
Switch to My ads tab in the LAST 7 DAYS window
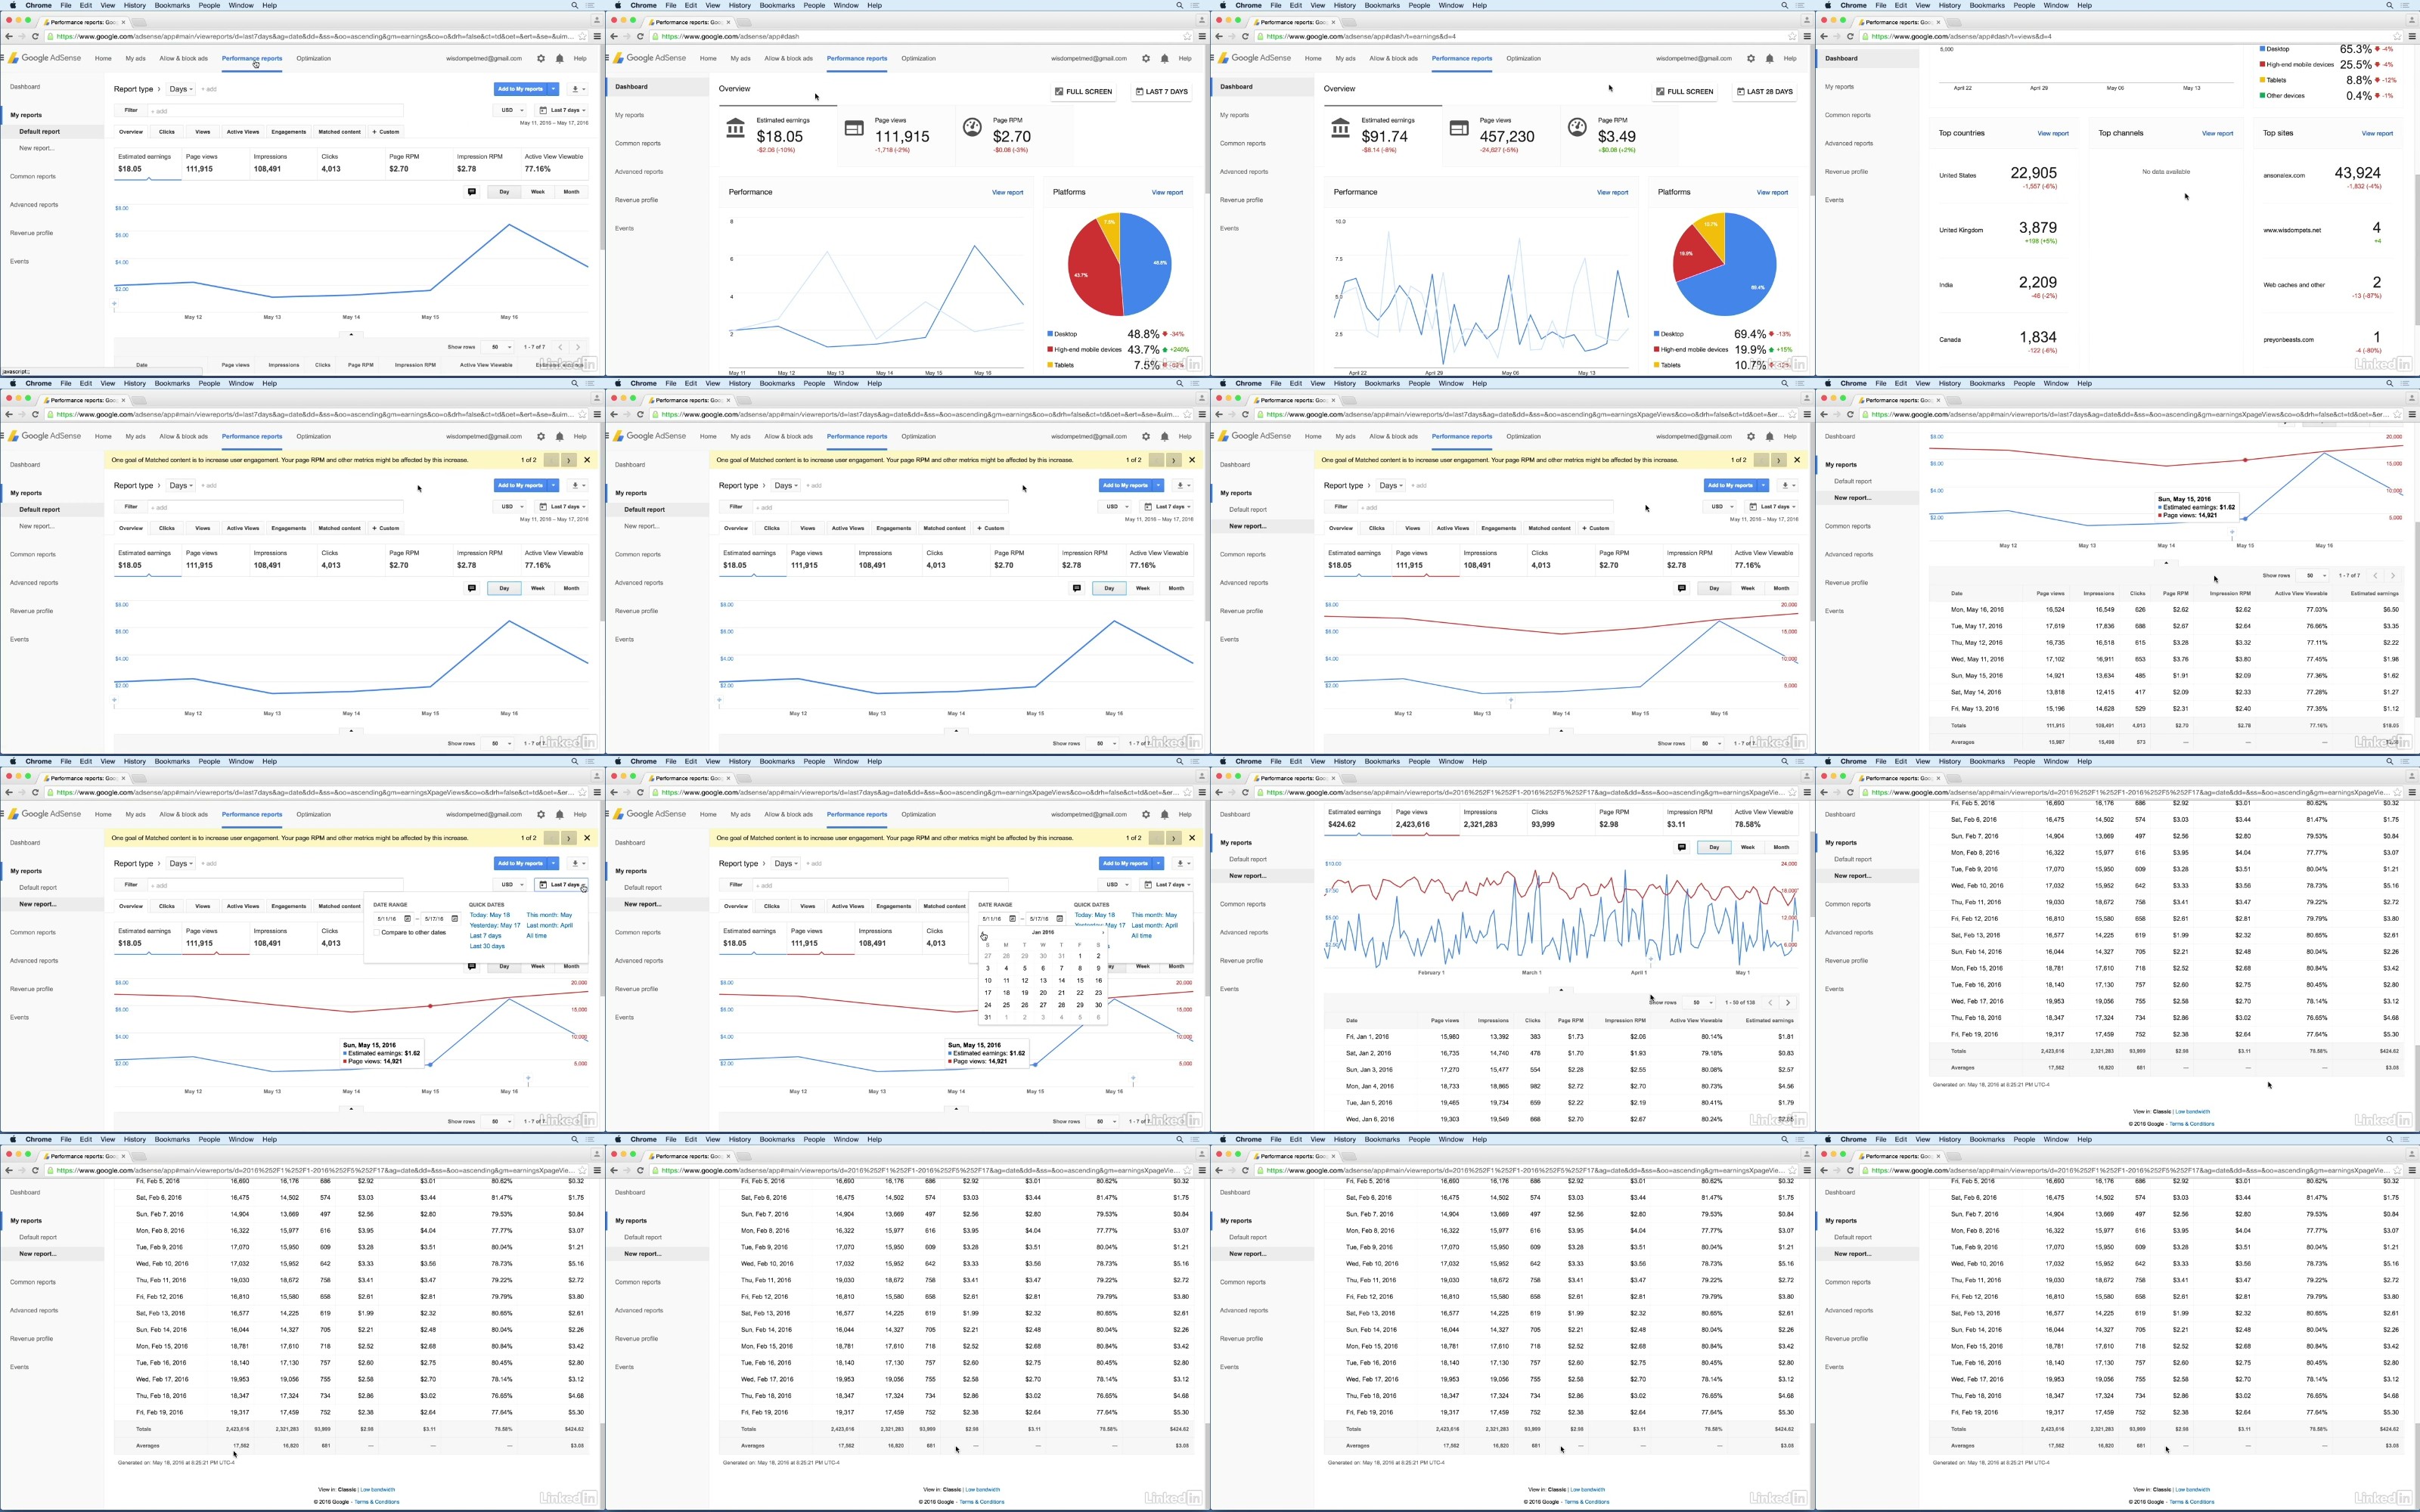click(740, 58)
